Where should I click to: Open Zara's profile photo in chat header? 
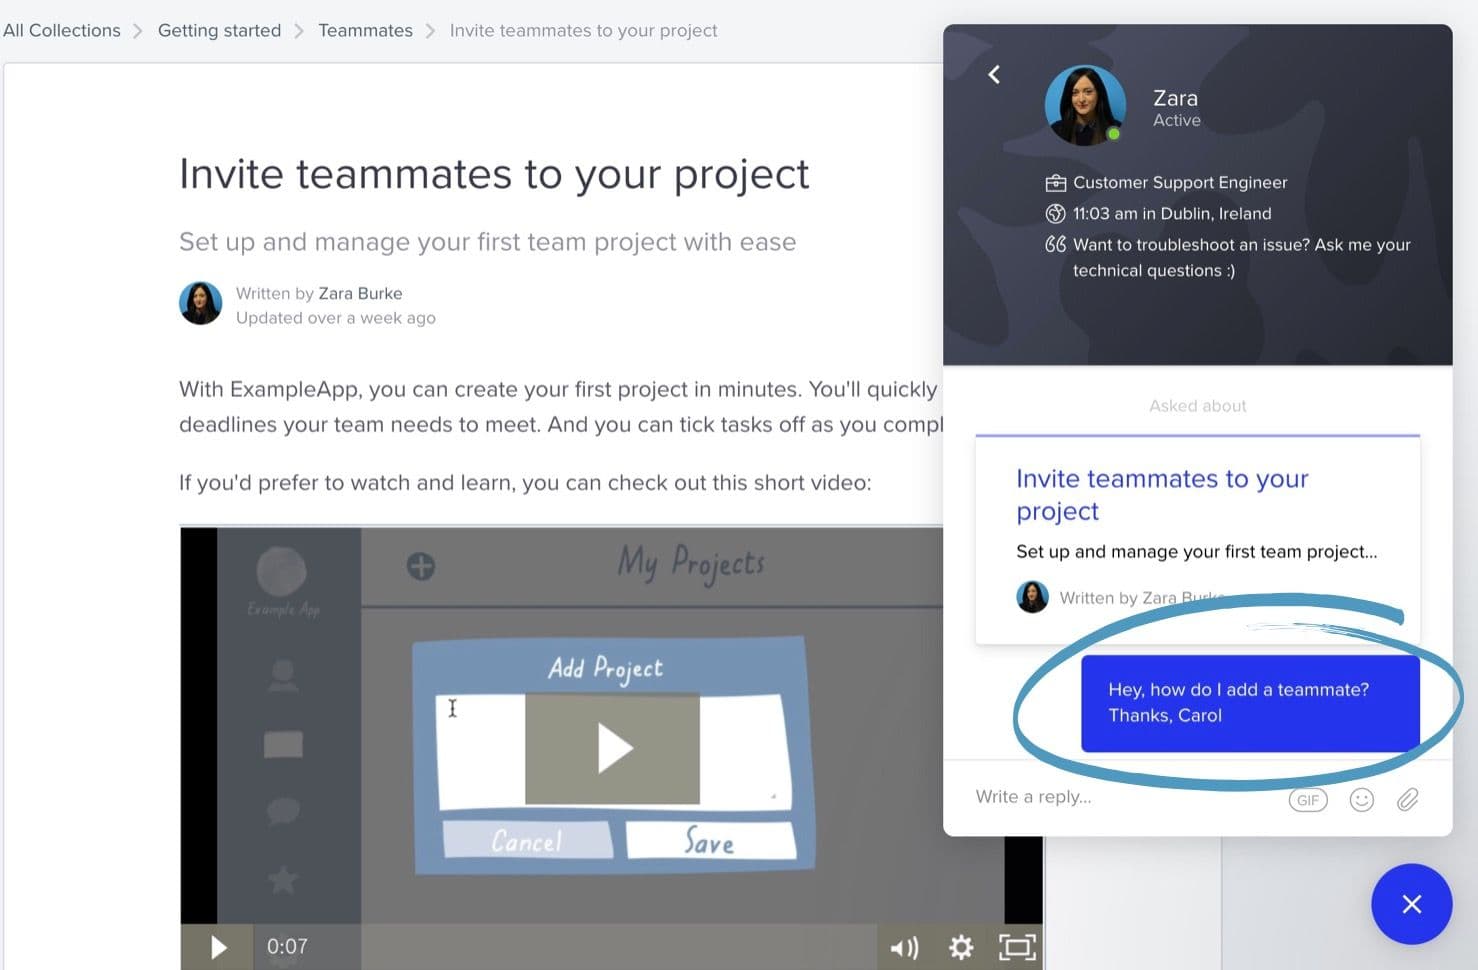tap(1085, 106)
